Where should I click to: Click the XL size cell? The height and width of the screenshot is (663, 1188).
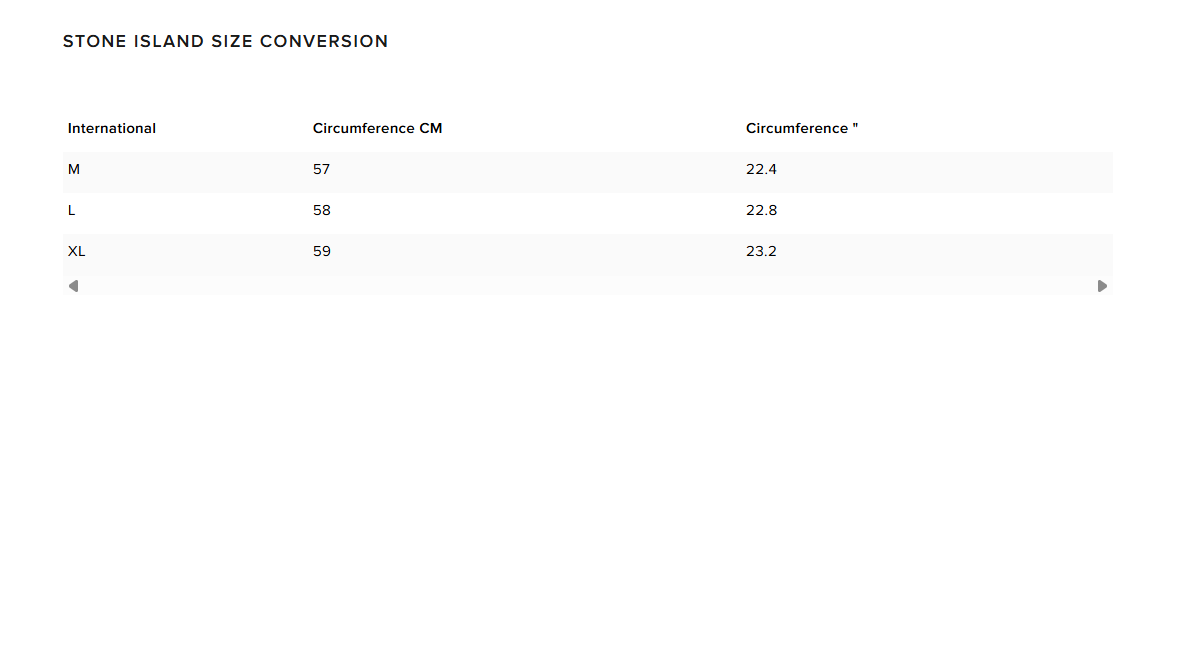tap(77, 251)
